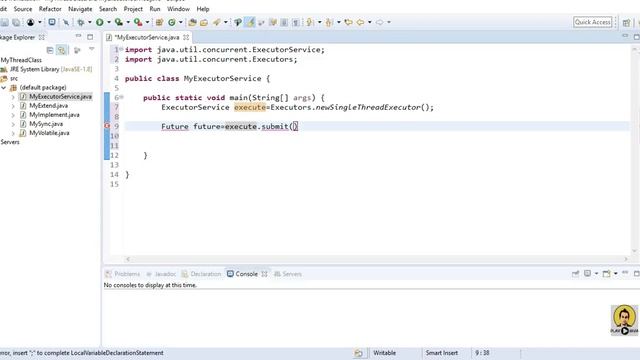Click the Back navigation yellow arrow
The image size is (640, 360).
360,22
